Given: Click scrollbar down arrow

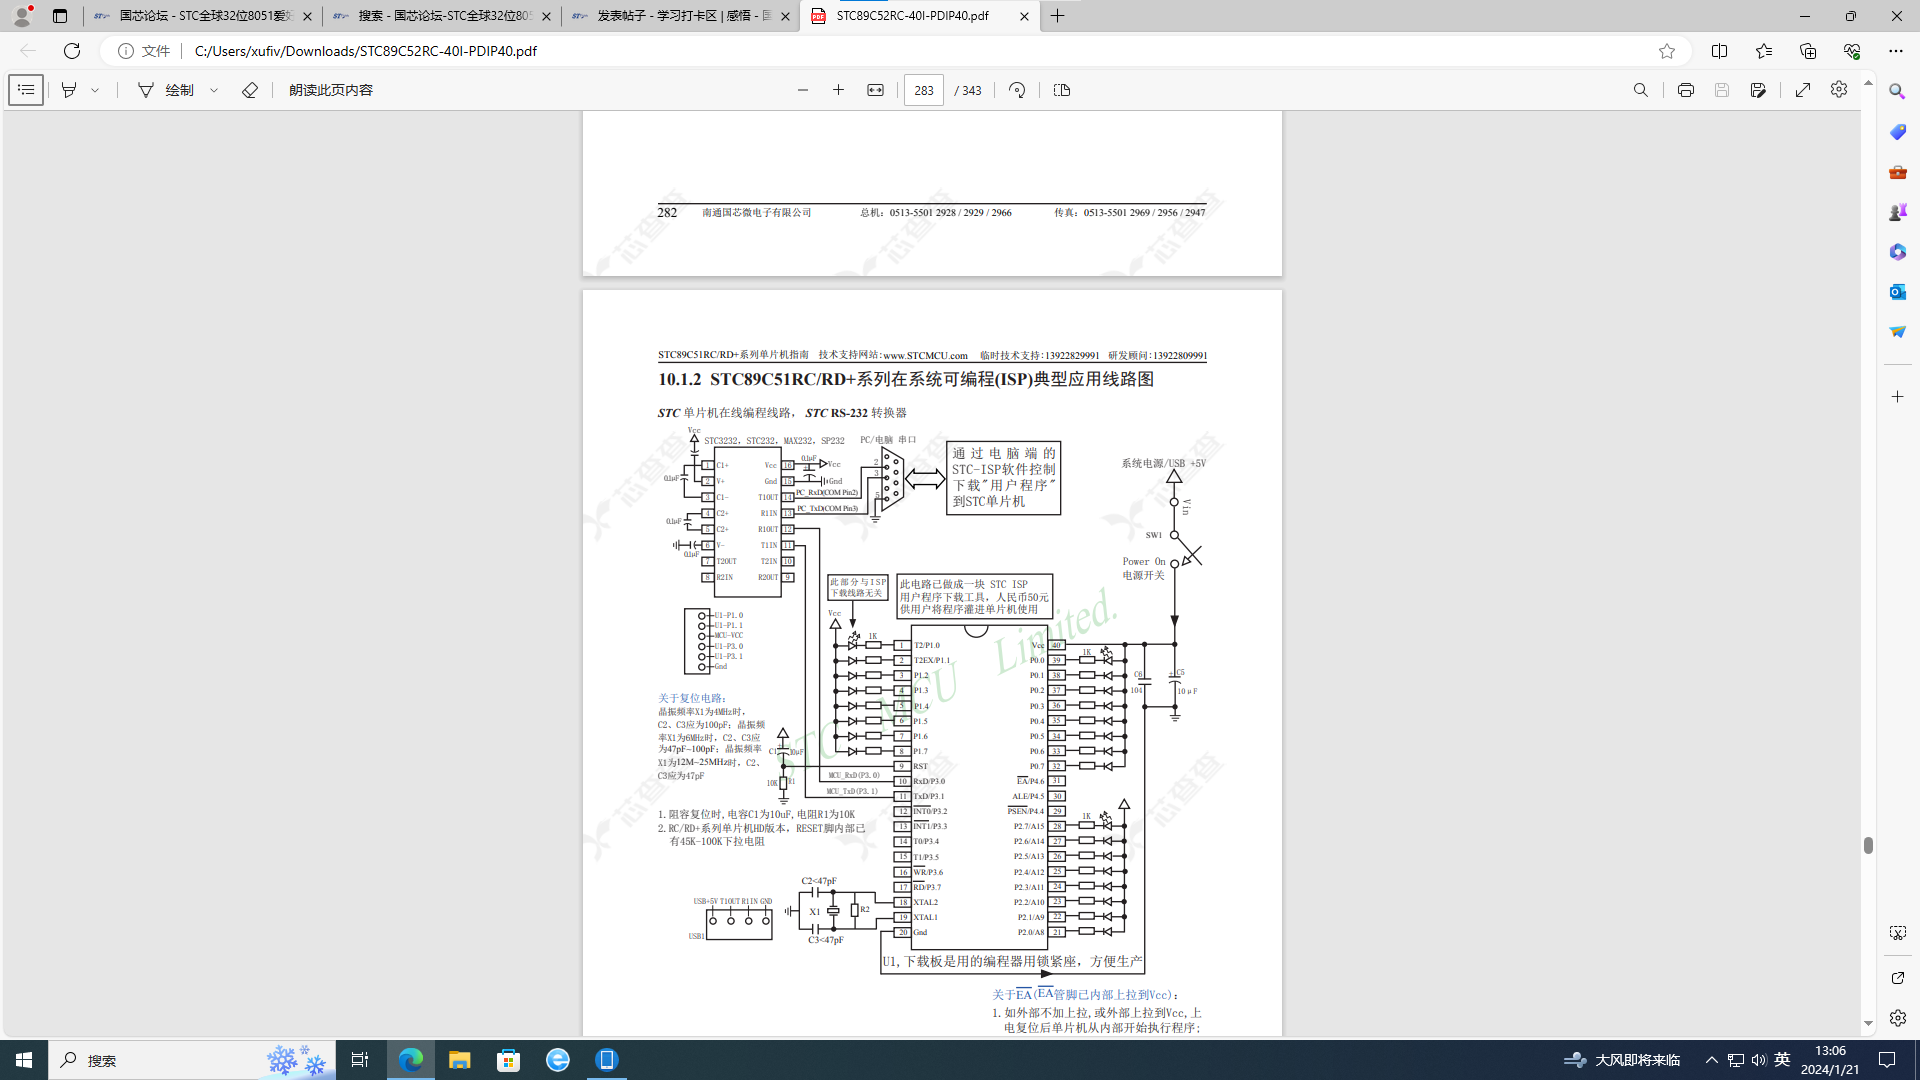Looking at the screenshot, I should [1868, 1024].
